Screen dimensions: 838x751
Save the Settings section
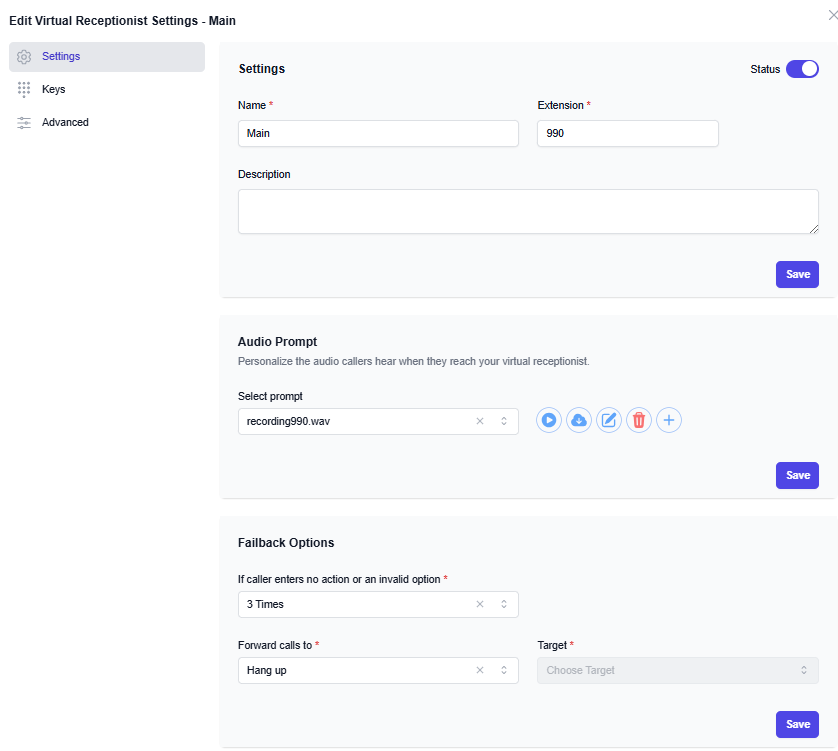point(797,274)
